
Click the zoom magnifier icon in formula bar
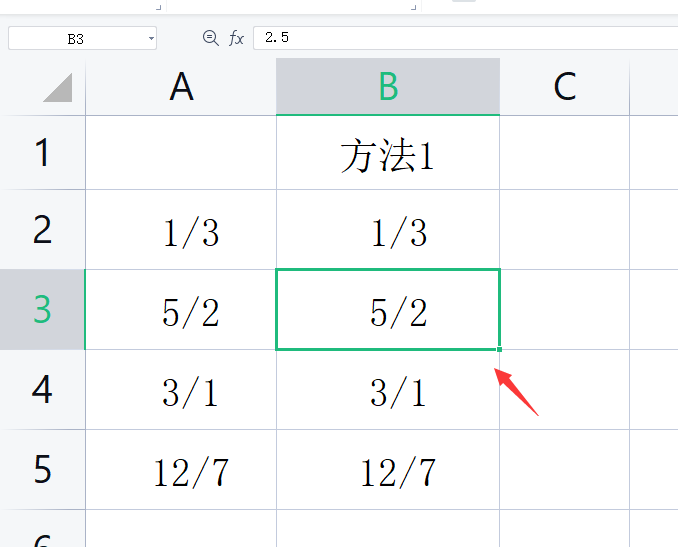coord(210,38)
